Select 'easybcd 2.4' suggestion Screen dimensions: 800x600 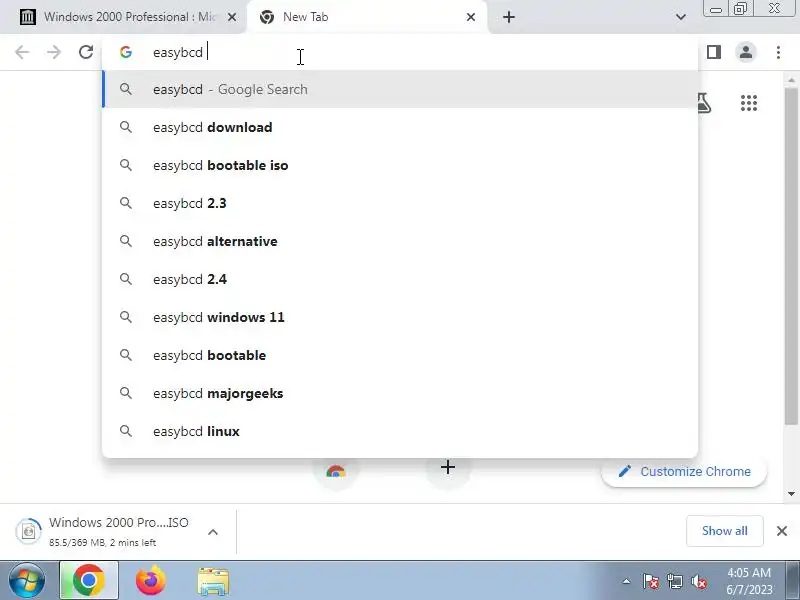pos(400,279)
